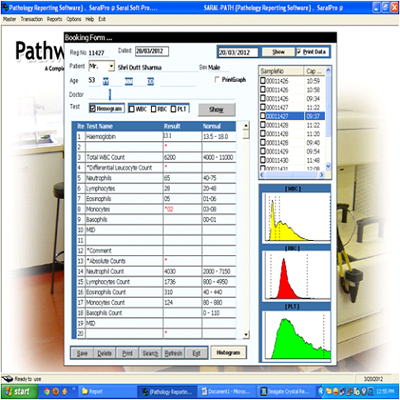Screen dimensions: 400x400
Task: View the green PLT histogram graph
Action: point(296,335)
